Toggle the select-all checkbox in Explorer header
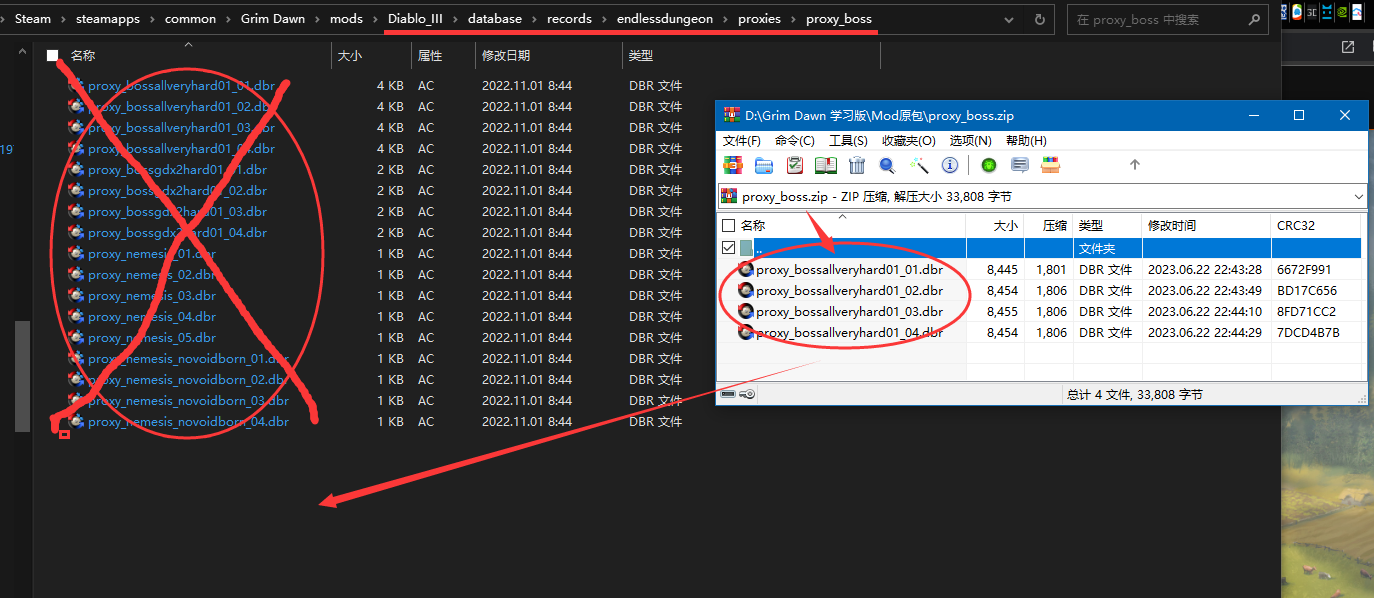1374x598 pixels. tap(53, 56)
